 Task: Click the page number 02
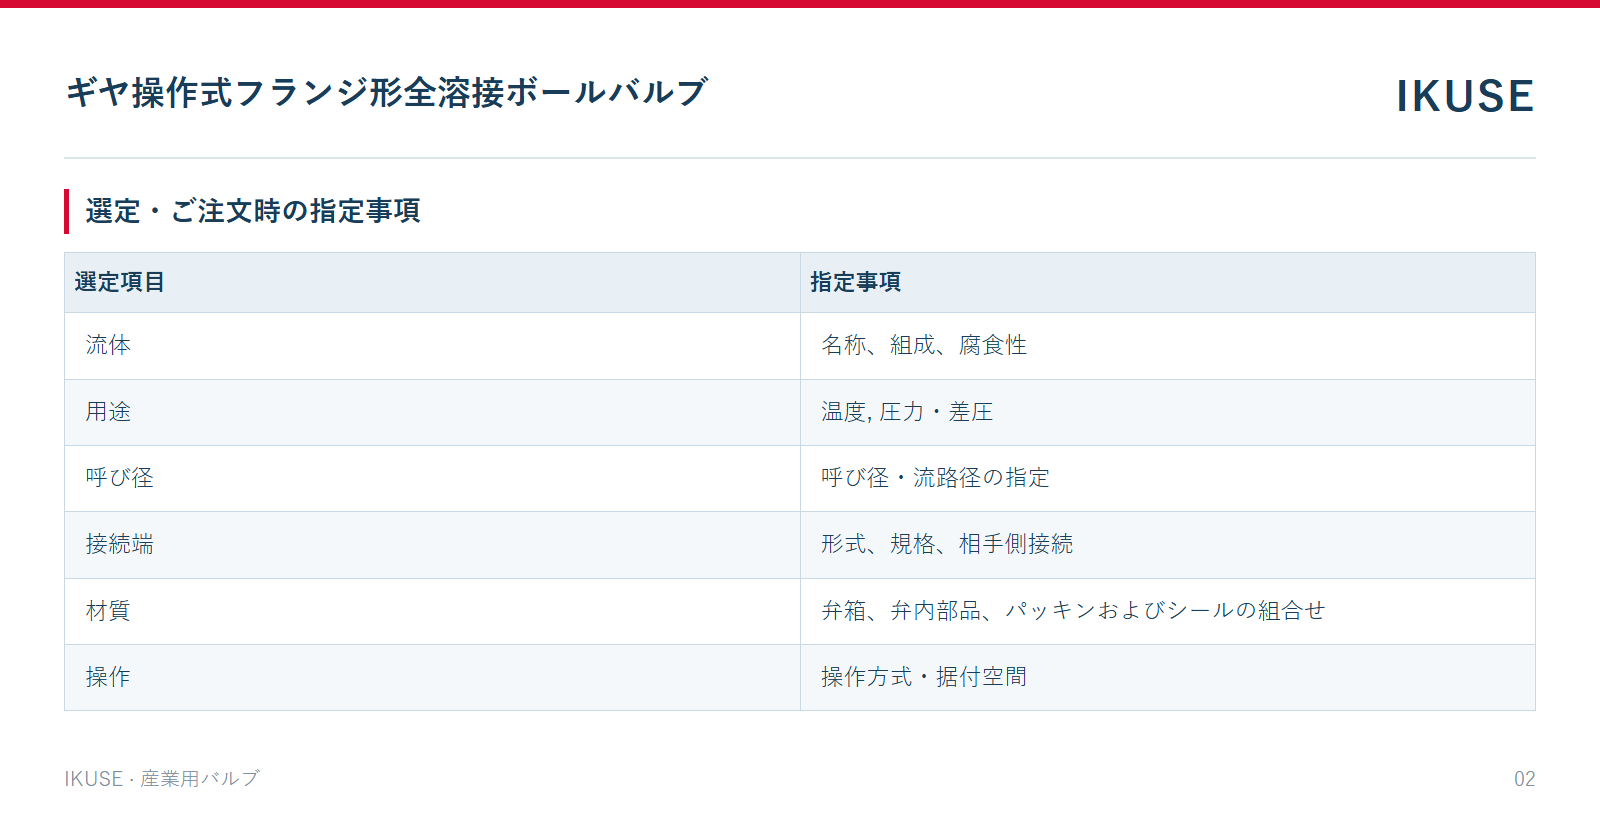pyautogui.click(x=1524, y=779)
